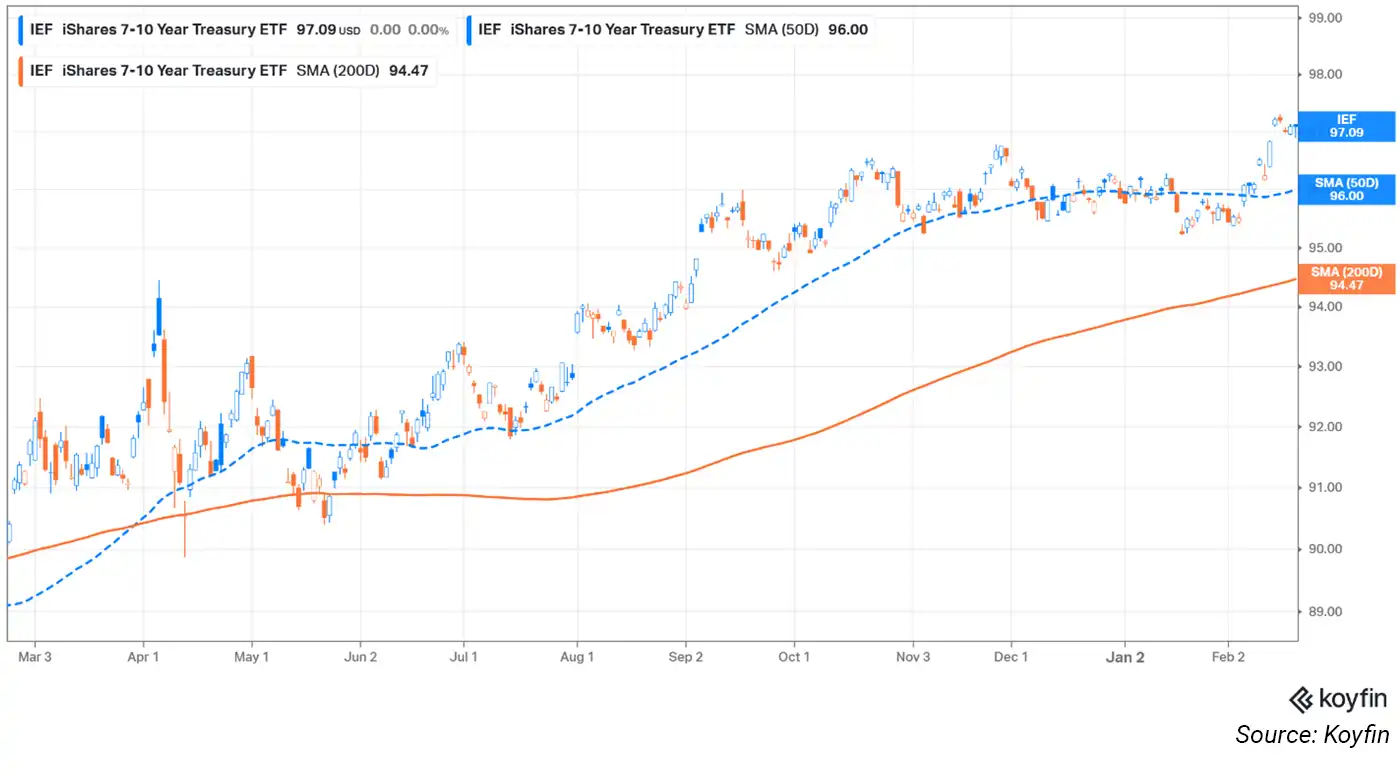Open the 'Source: Koyfin' attribution text
Screen dimensions: 1400x775
point(1312,735)
